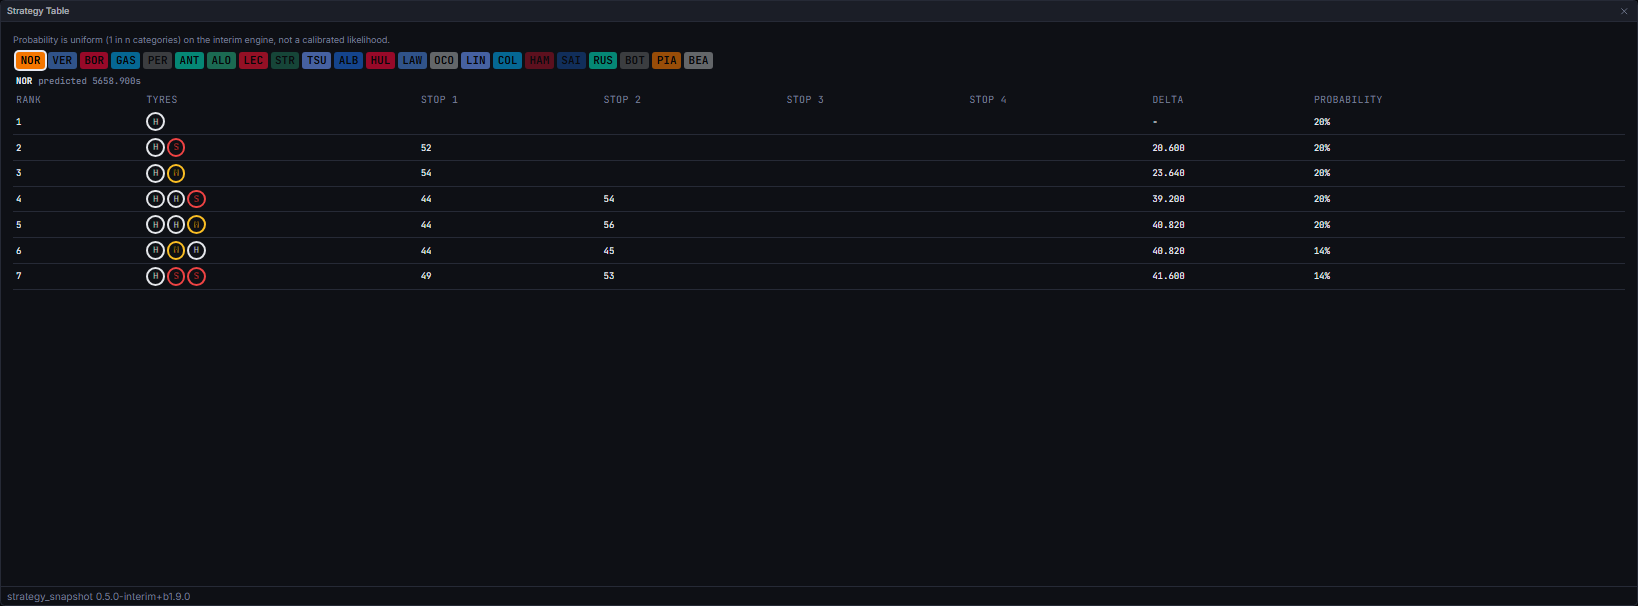
Task: Open the LAW driver chip
Action: [412, 60]
